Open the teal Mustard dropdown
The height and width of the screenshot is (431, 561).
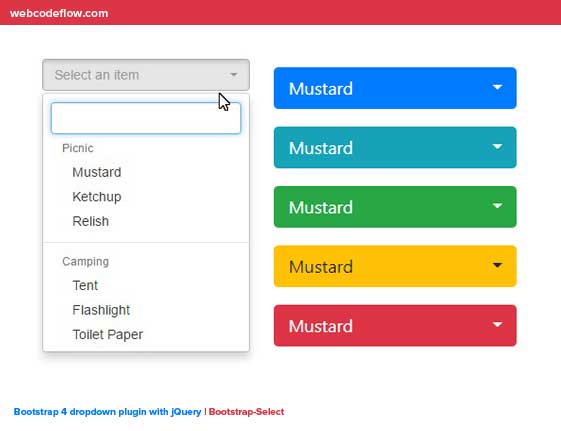[x=395, y=147]
